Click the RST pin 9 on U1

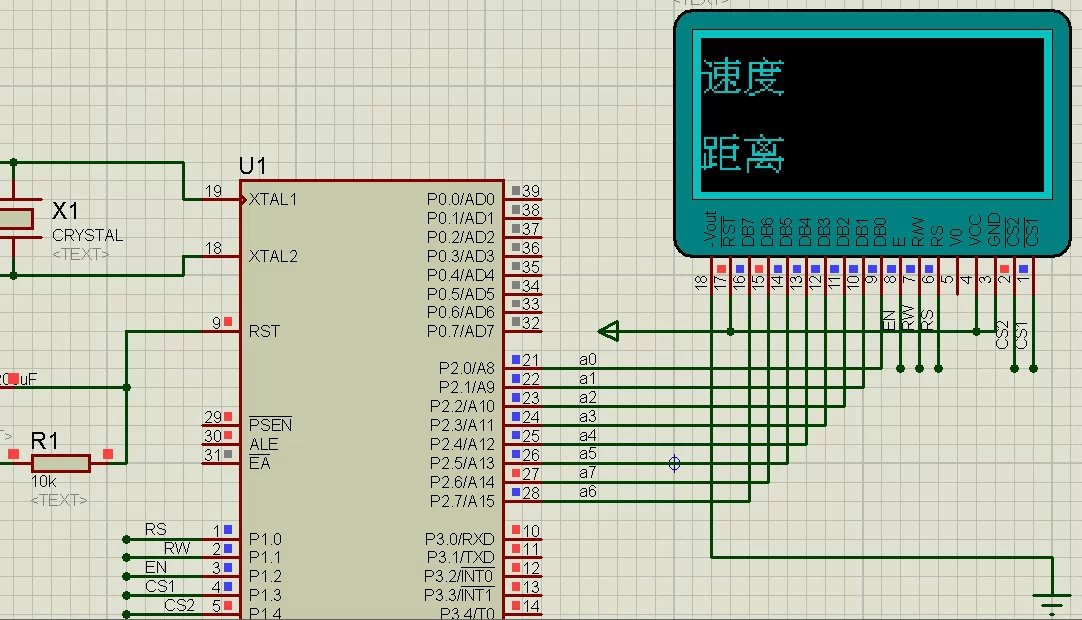click(222, 323)
